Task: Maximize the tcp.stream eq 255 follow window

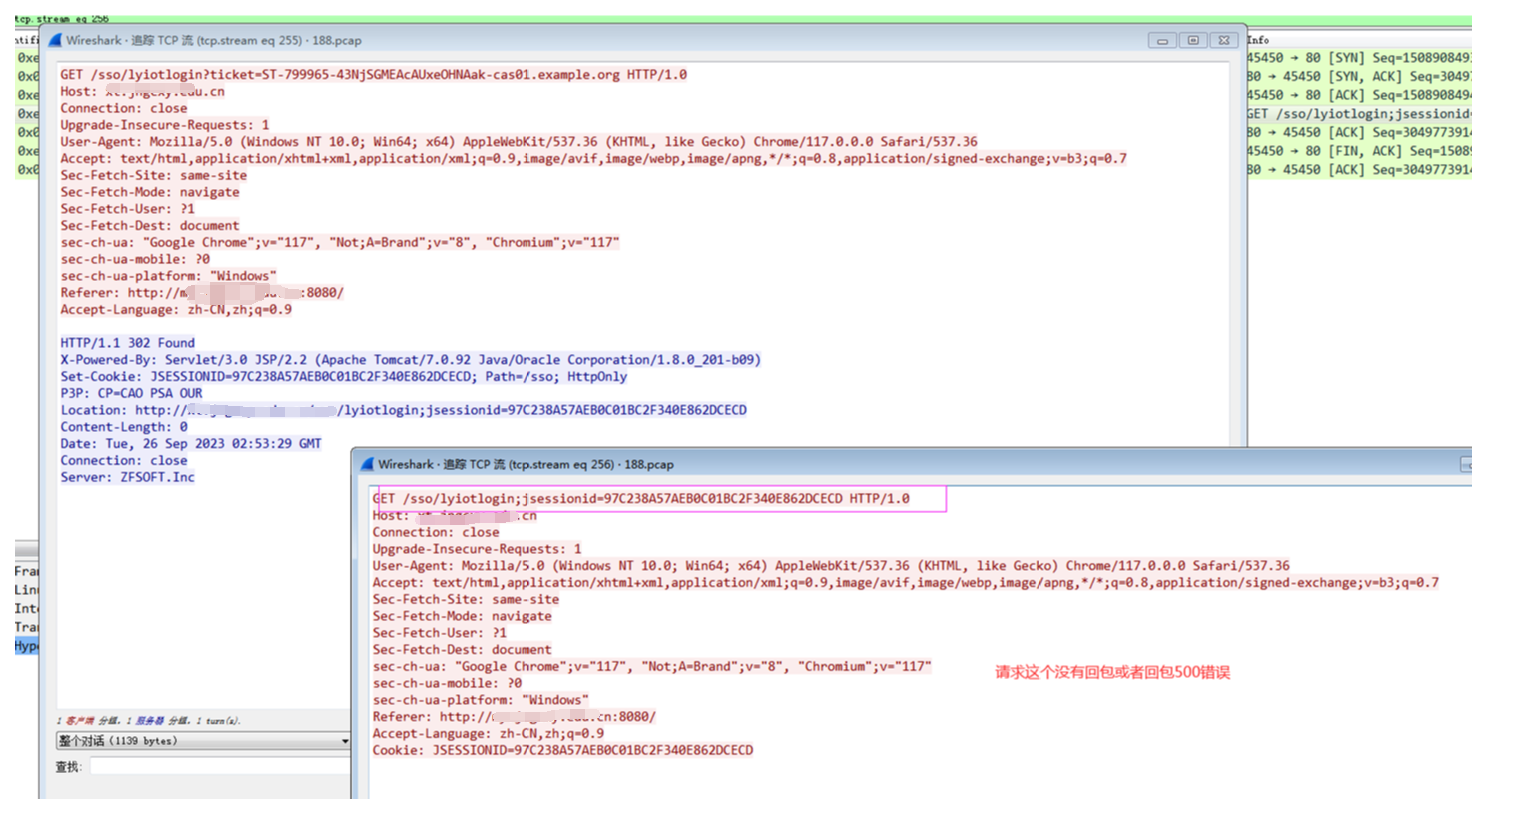Action: [1193, 40]
